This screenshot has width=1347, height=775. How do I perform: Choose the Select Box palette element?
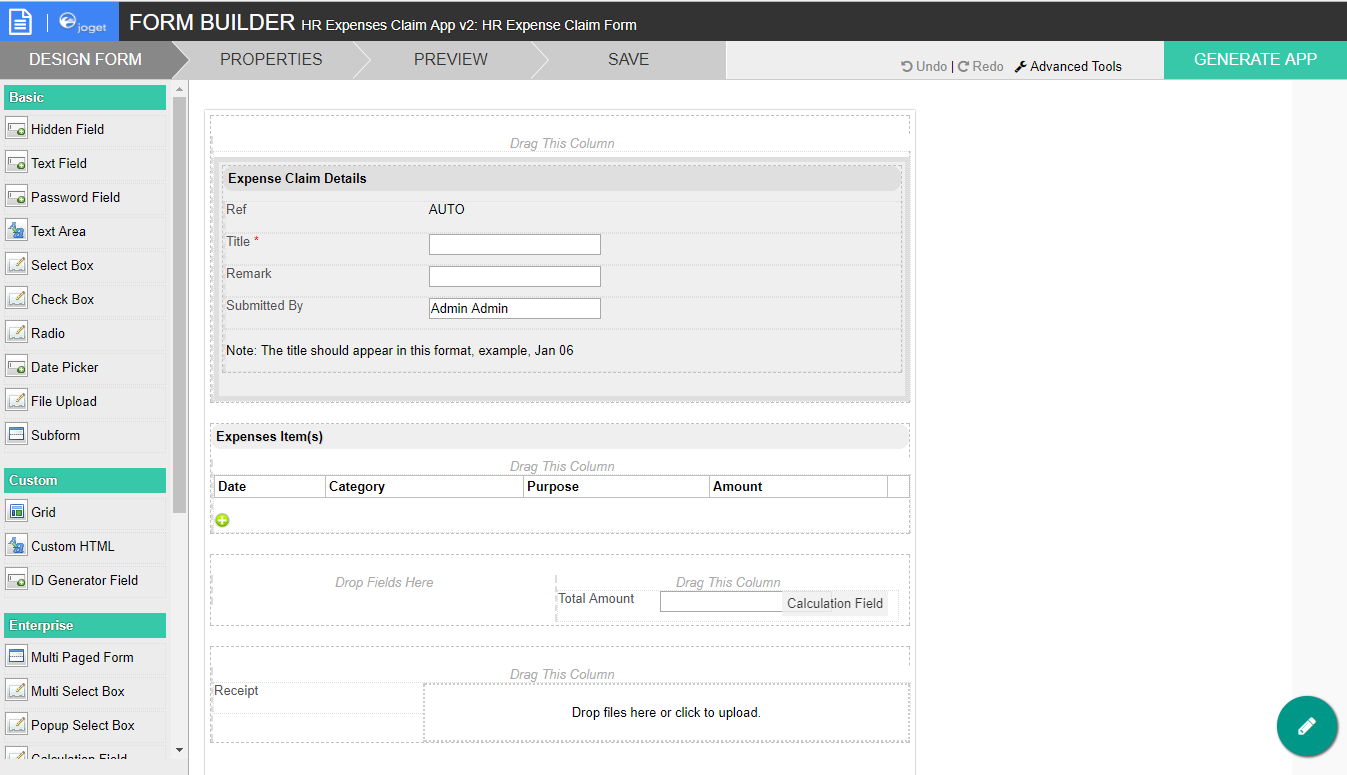click(62, 266)
